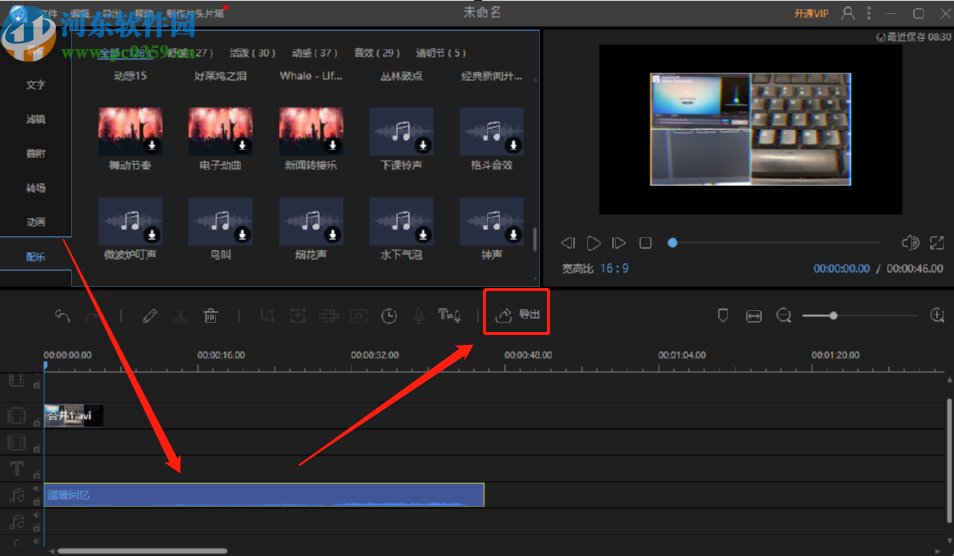Delete selection with the trash icon
The height and width of the screenshot is (556, 954).
pyautogui.click(x=211, y=316)
